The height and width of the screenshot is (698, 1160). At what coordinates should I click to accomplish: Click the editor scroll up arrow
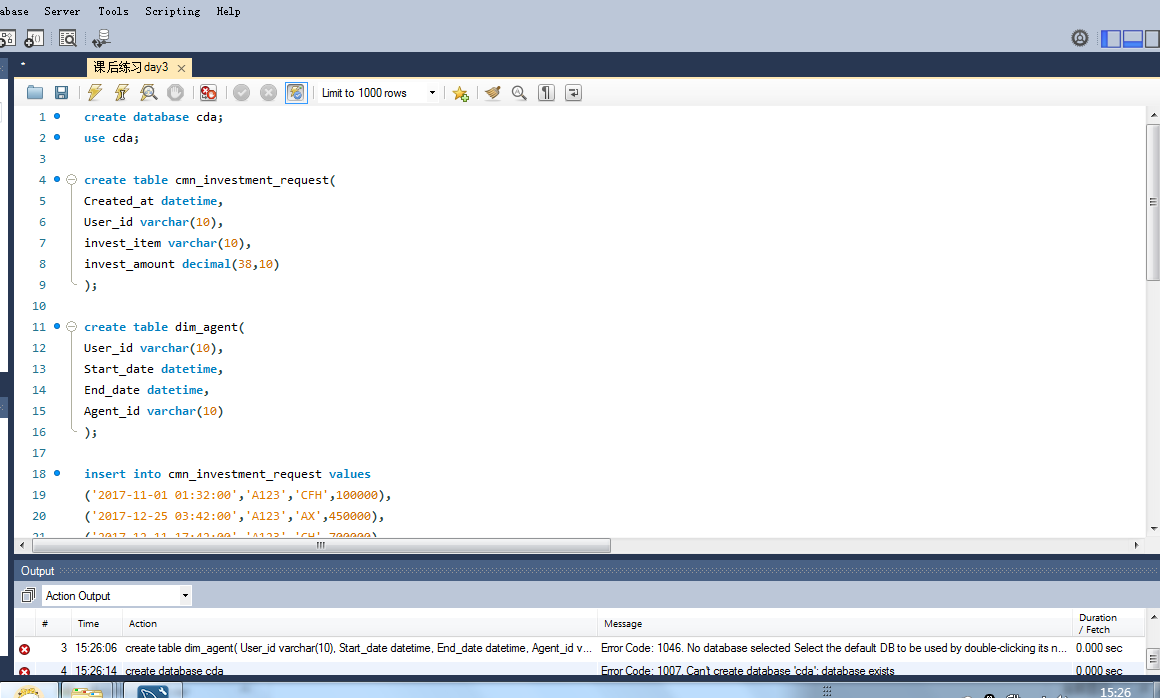[1153, 115]
